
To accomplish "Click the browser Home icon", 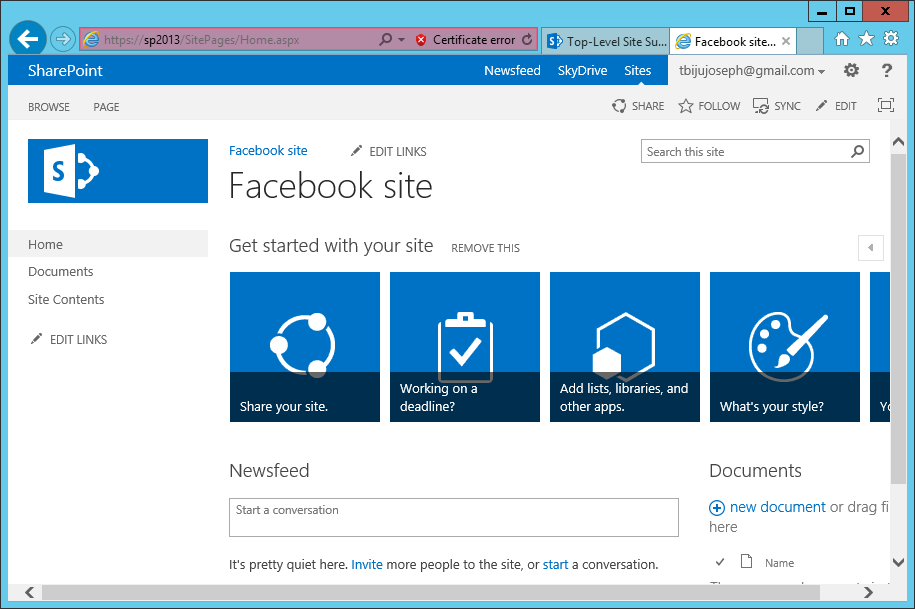I will [x=841, y=39].
